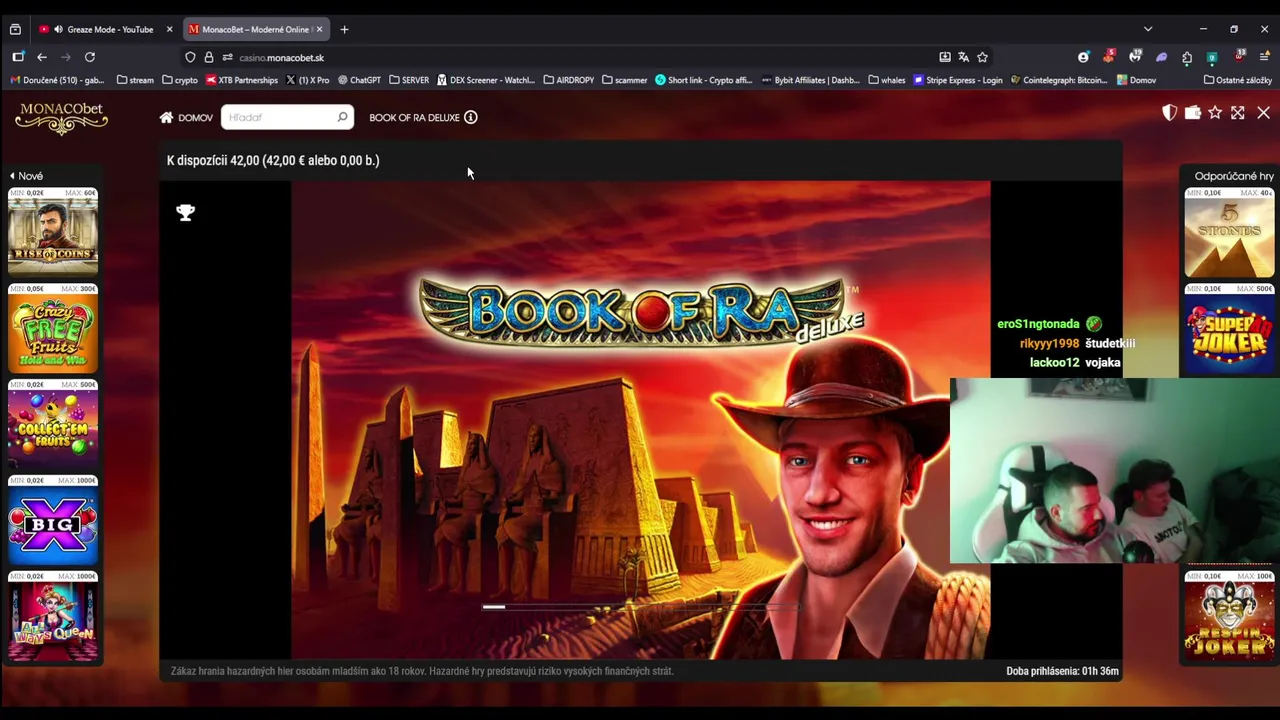
Task: Open browser hamburger menu
Action: coord(1264,57)
